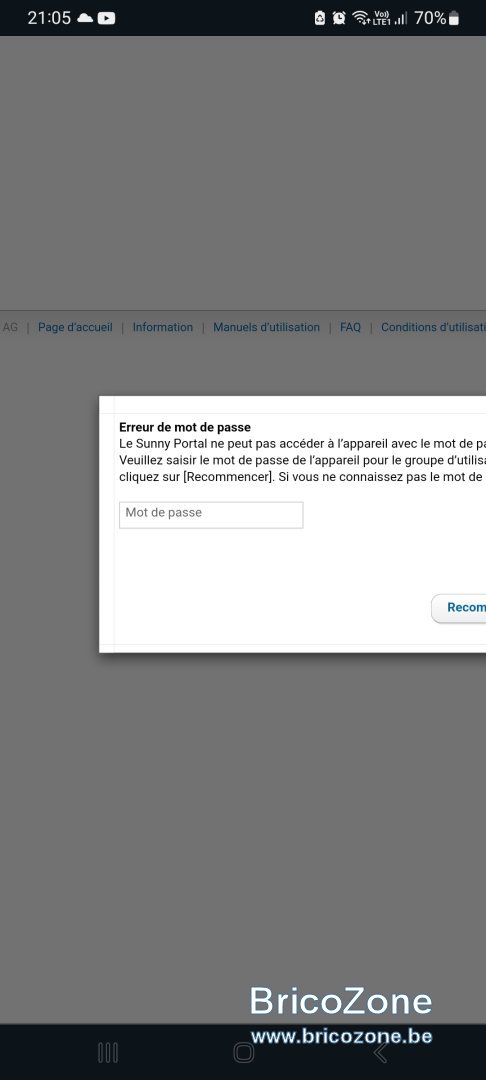
Task: Tap the alarm icon in status bar
Action: click(x=339, y=19)
